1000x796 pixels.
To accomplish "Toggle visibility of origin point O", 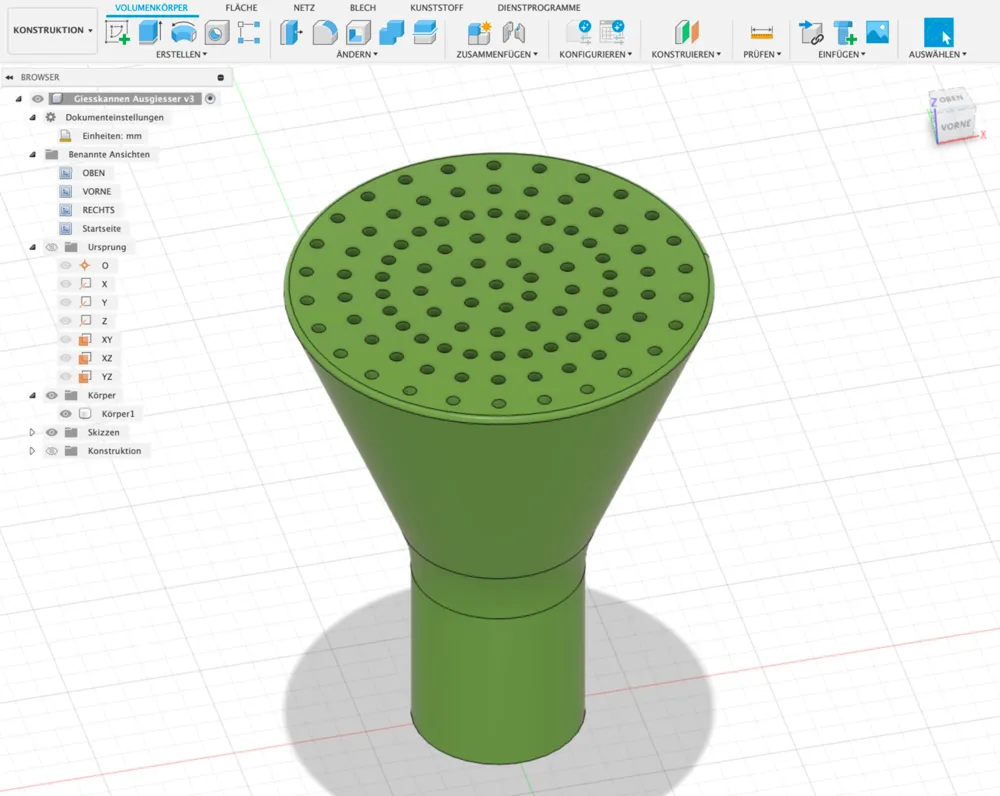I will (x=66, y=265).
